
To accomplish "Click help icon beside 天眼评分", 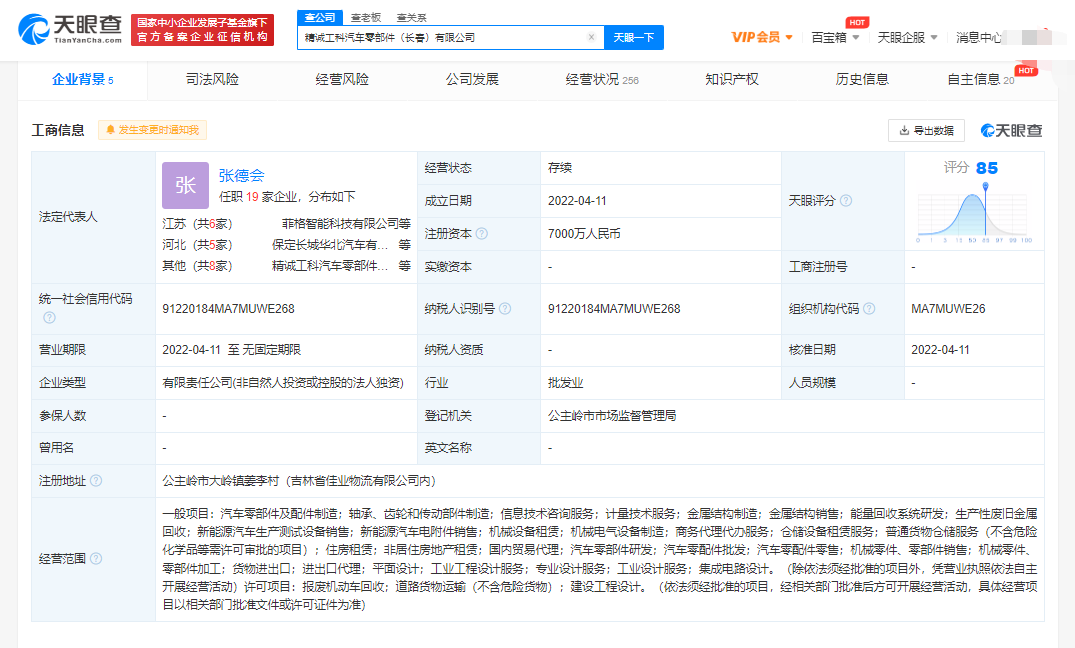I will [x=846, y=200].
